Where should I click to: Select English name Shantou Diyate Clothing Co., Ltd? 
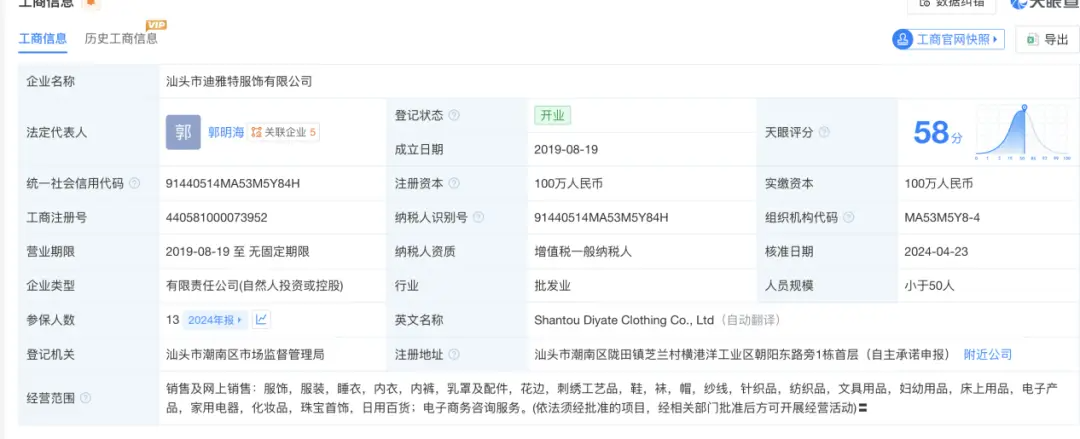(x=623, y=320)
